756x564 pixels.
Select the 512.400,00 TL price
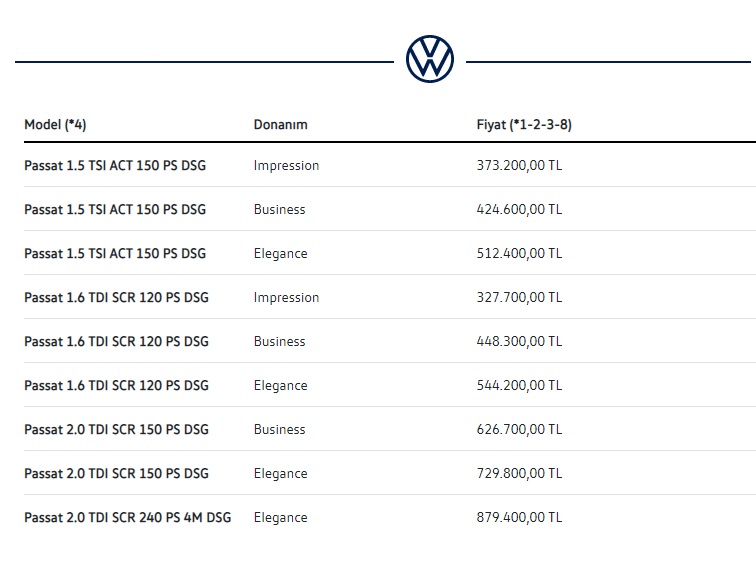pyautogui.click(x=519, y=254)
